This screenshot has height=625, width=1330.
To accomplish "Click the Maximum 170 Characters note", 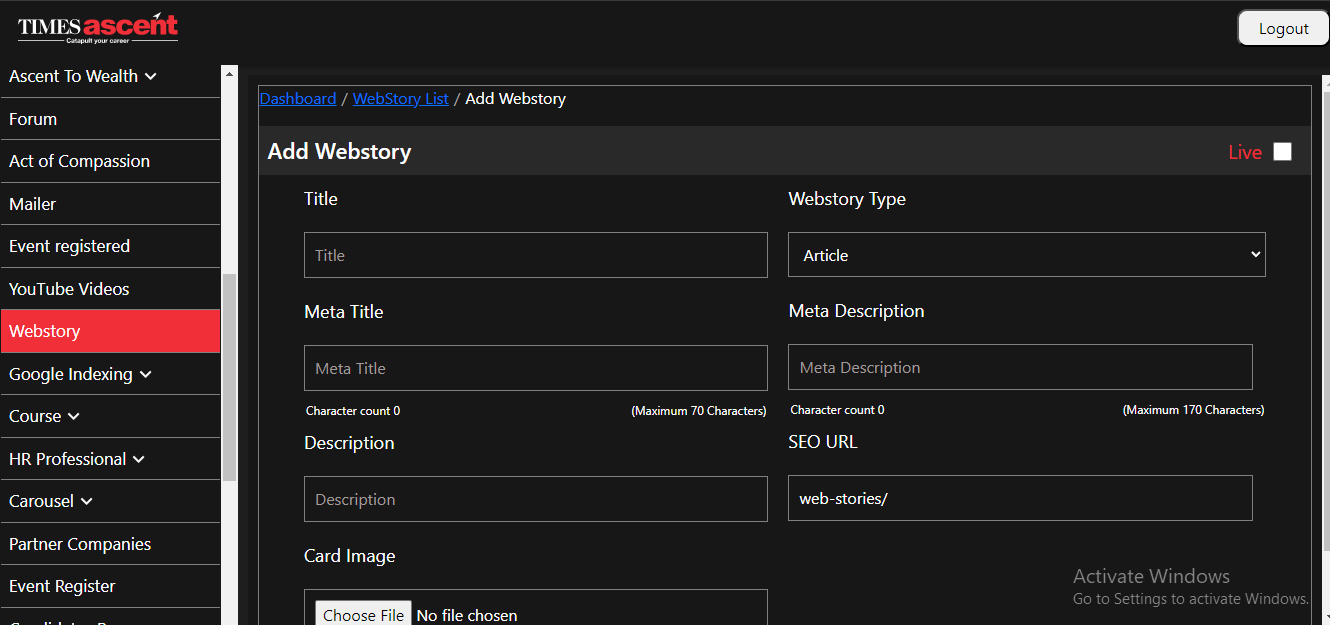I will tap(1193, 410).
